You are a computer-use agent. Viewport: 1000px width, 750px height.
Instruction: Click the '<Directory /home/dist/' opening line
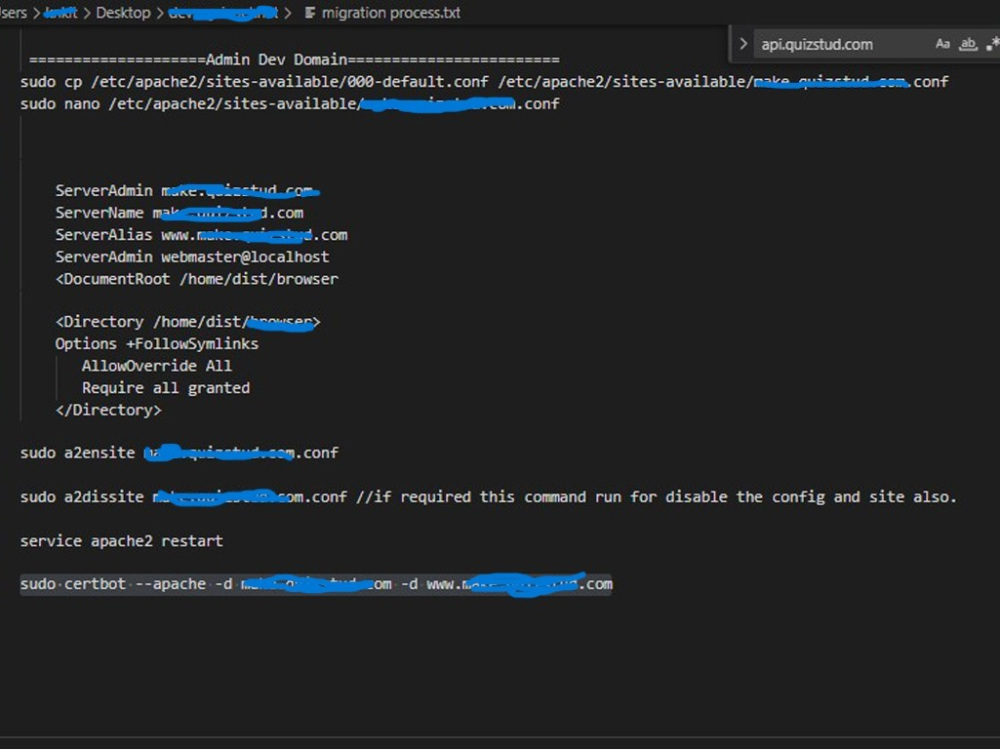[188, 322]
